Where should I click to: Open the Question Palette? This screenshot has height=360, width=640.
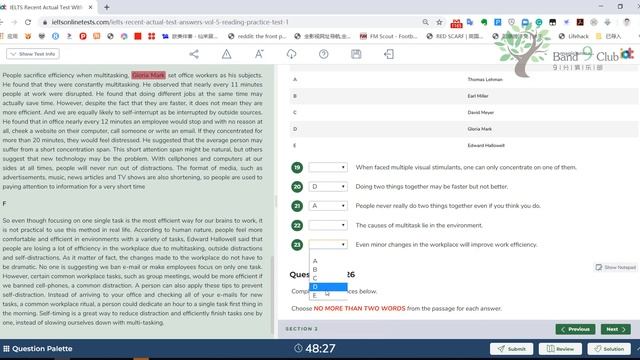click(x=38, y=349)
